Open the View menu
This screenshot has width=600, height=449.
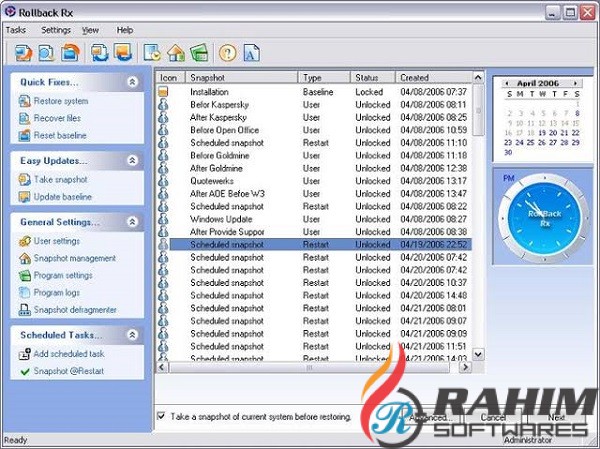(x=90, y=30)
